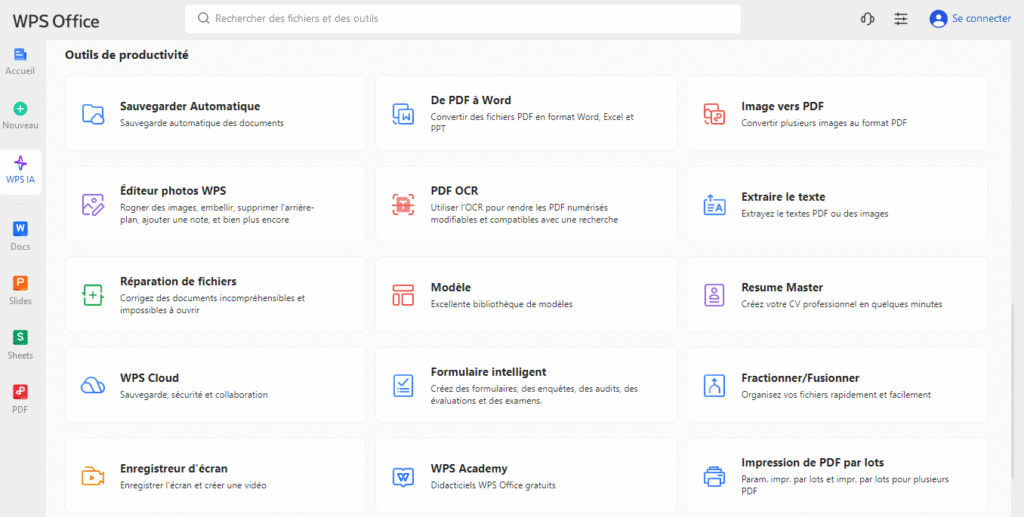The height and width of the screenshot is (517, 1024).
Task: Open the De PDF à Word title
Action: click(471, 100)
